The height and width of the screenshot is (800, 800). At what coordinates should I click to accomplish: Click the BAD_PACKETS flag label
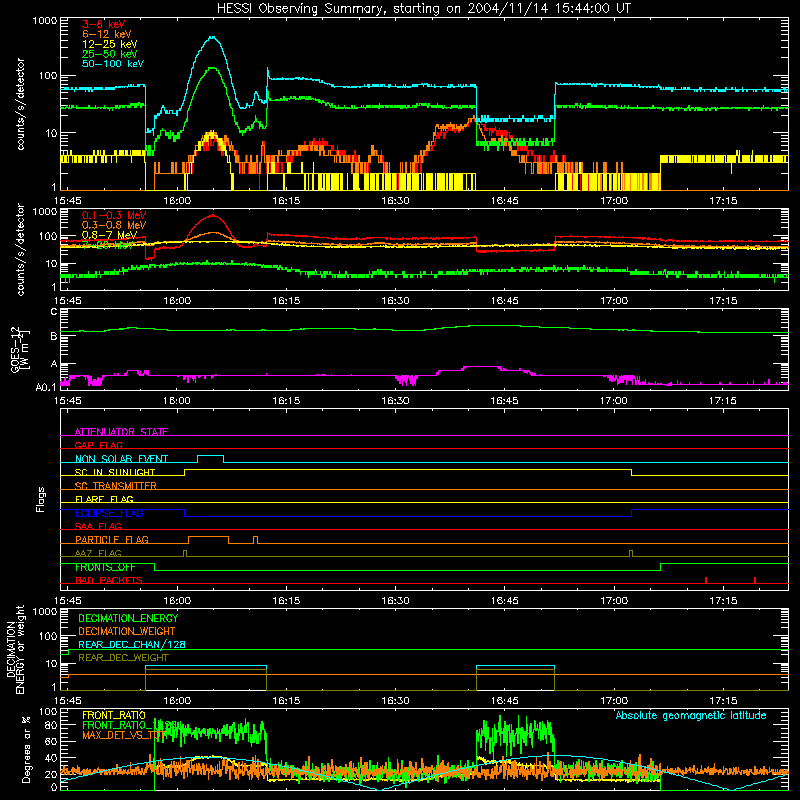pyautogui.click(x=109, y=580)
